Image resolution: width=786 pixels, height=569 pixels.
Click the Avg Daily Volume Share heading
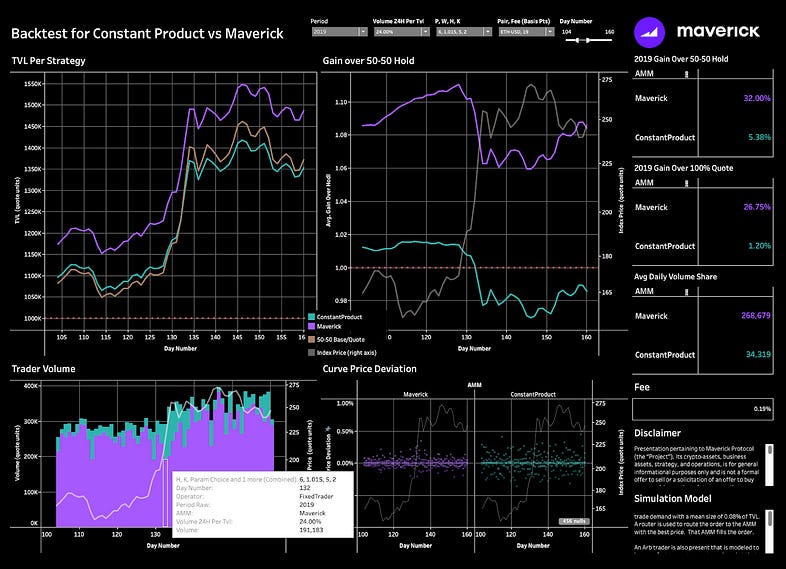[x=675, y=277]
